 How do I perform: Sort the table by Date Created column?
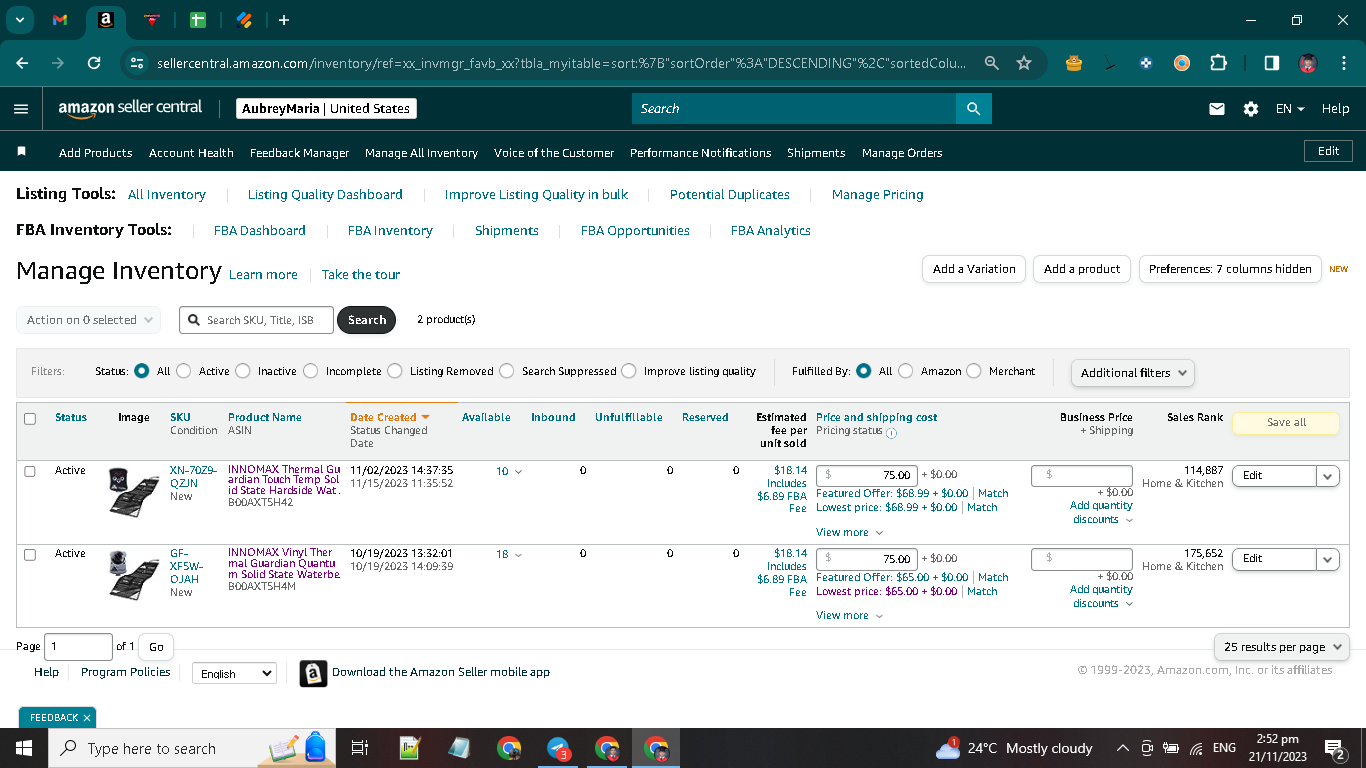coord(390,417)
